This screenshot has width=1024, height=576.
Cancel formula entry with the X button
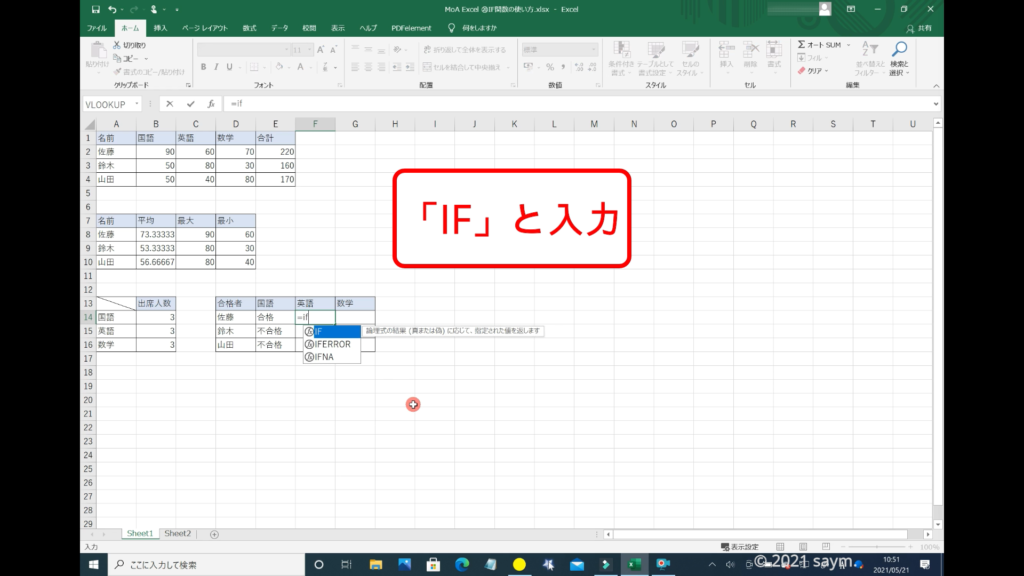(169, 103)
